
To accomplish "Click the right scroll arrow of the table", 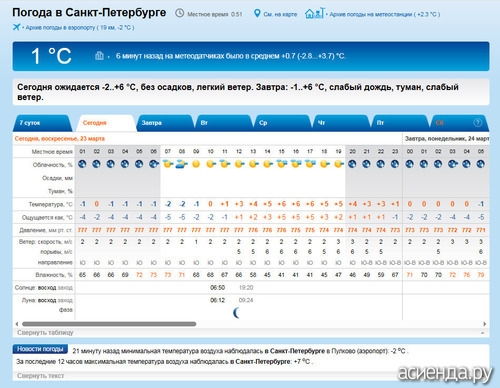I will [485, 324].
